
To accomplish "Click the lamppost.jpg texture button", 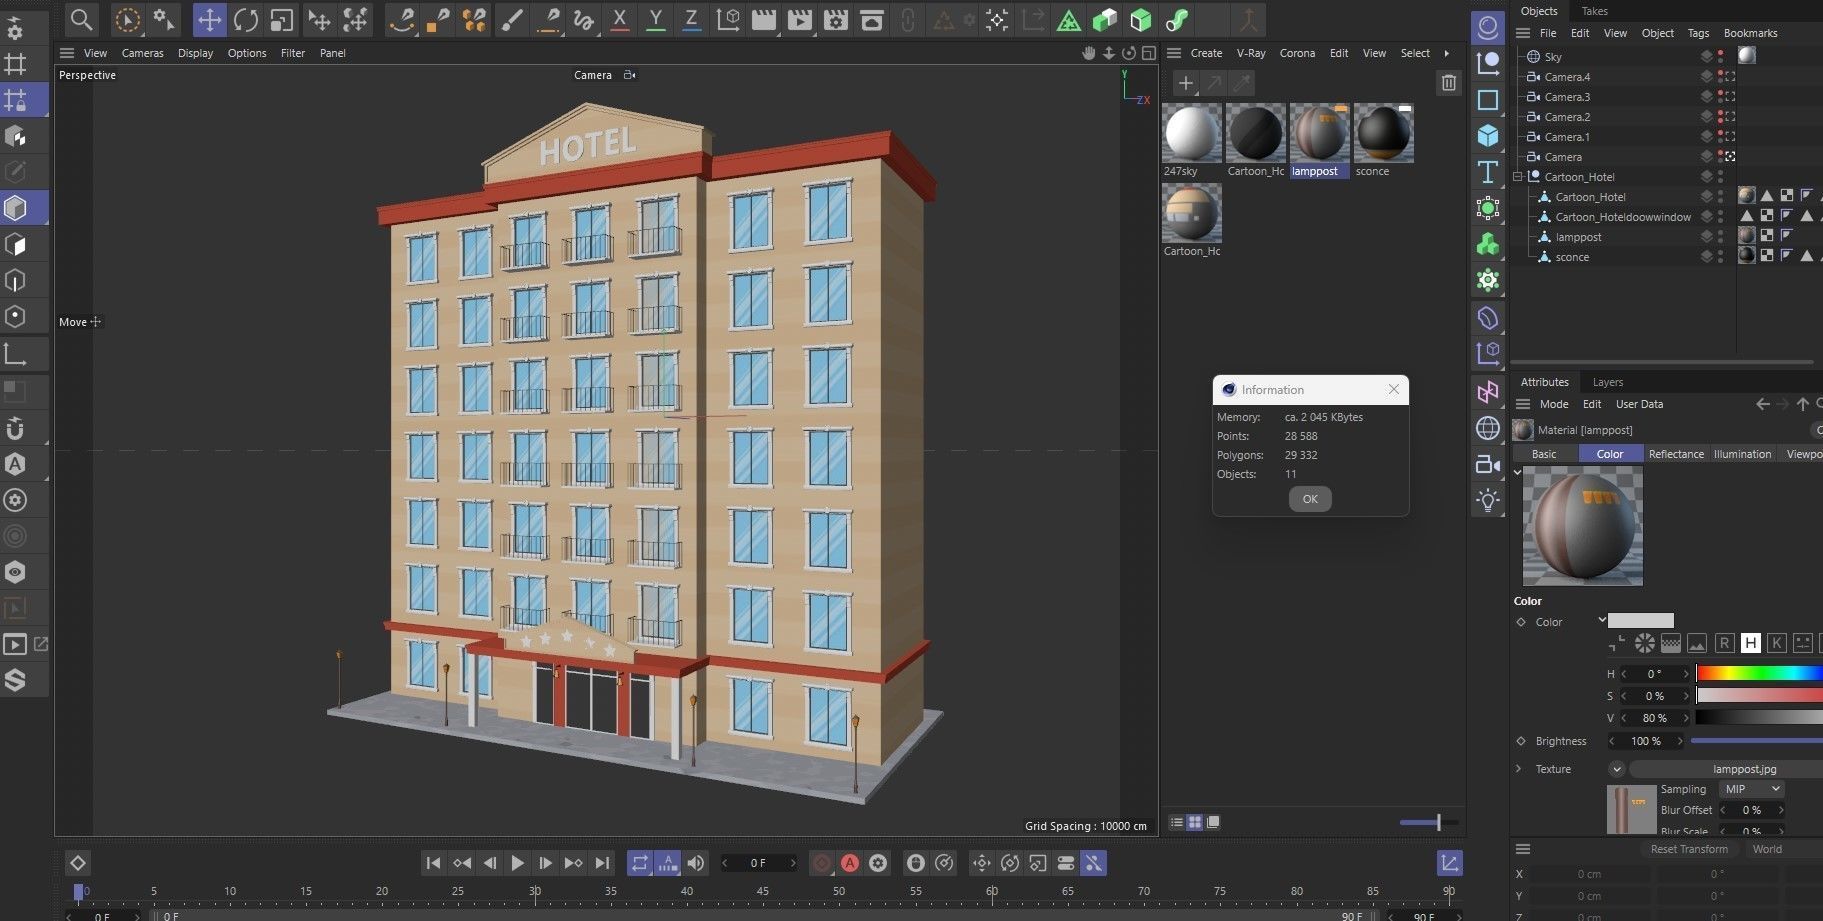I will (x=1726, y=769).
